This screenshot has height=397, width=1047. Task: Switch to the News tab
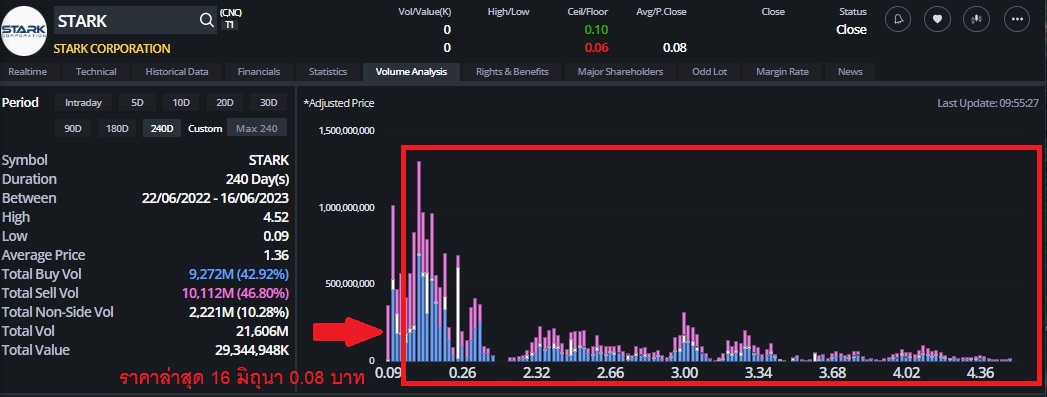coord(850,71)
